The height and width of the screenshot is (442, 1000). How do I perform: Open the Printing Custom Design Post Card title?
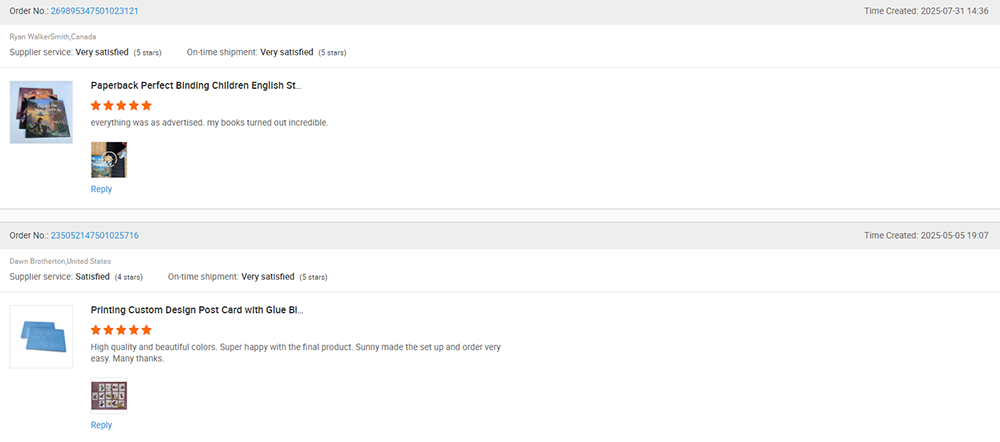[x=197, y=310]
